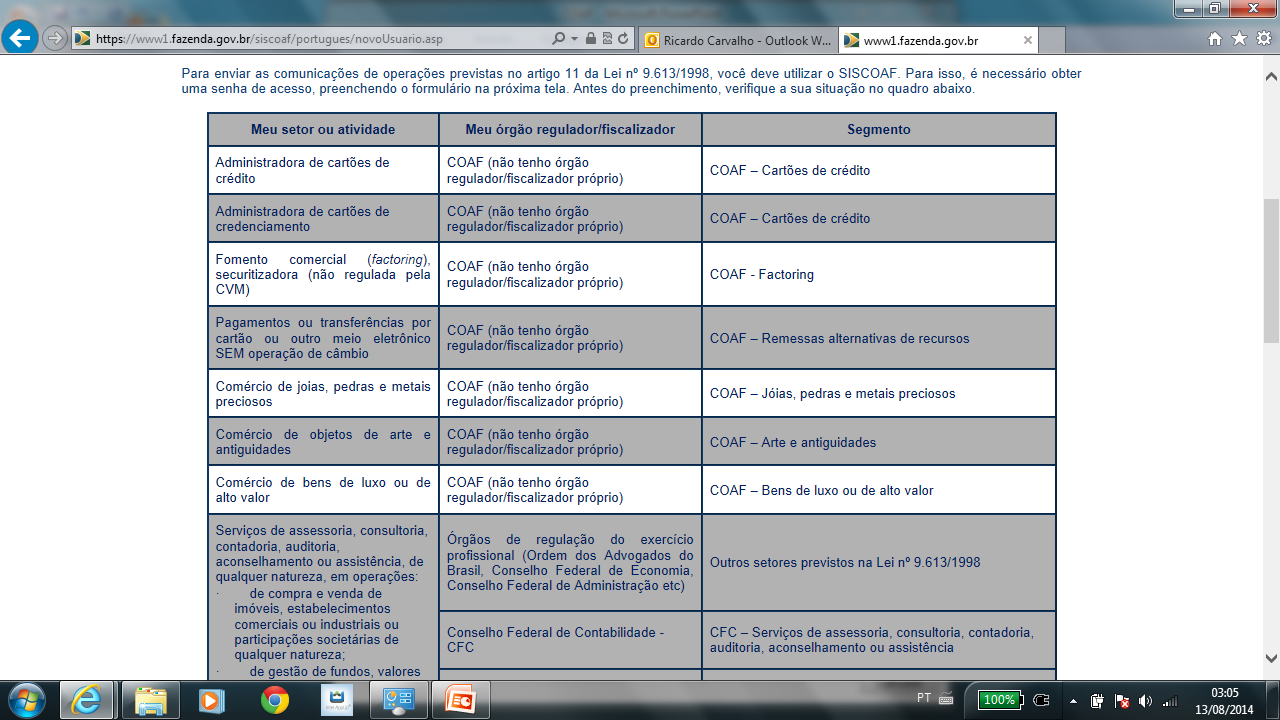Viewport: 1280px width, 720px height.
Task: Select 'Administradora de cartões de crédito' cell
Action: point(323,170)
